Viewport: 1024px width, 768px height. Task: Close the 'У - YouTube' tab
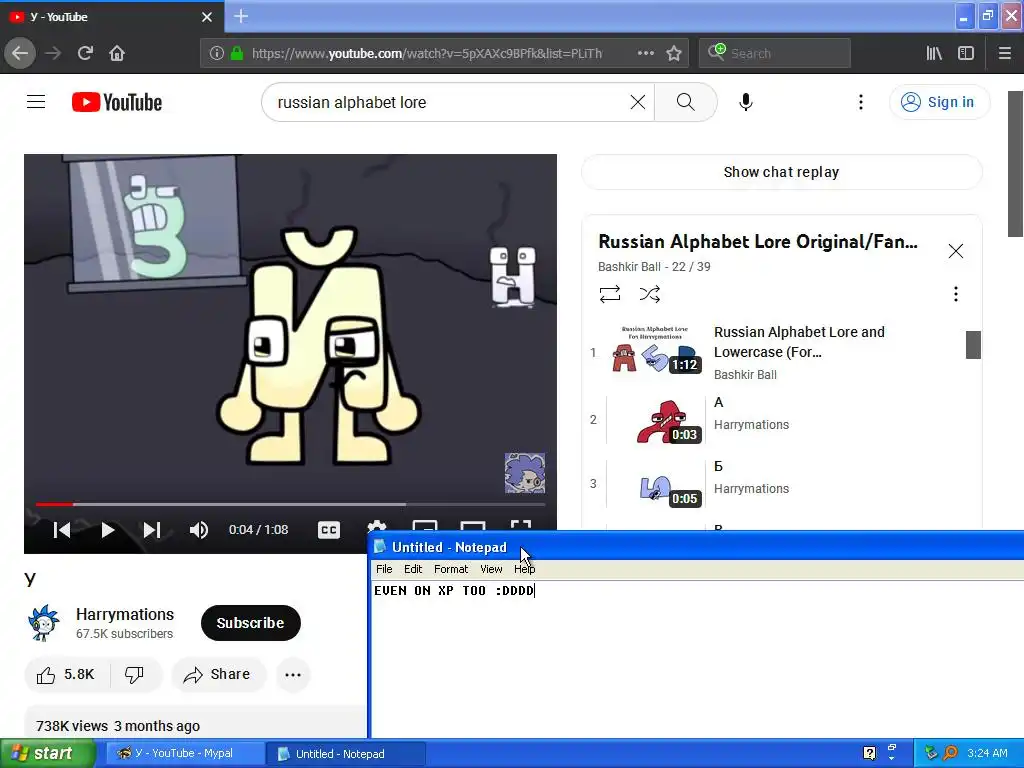click(x=207, y=17)
